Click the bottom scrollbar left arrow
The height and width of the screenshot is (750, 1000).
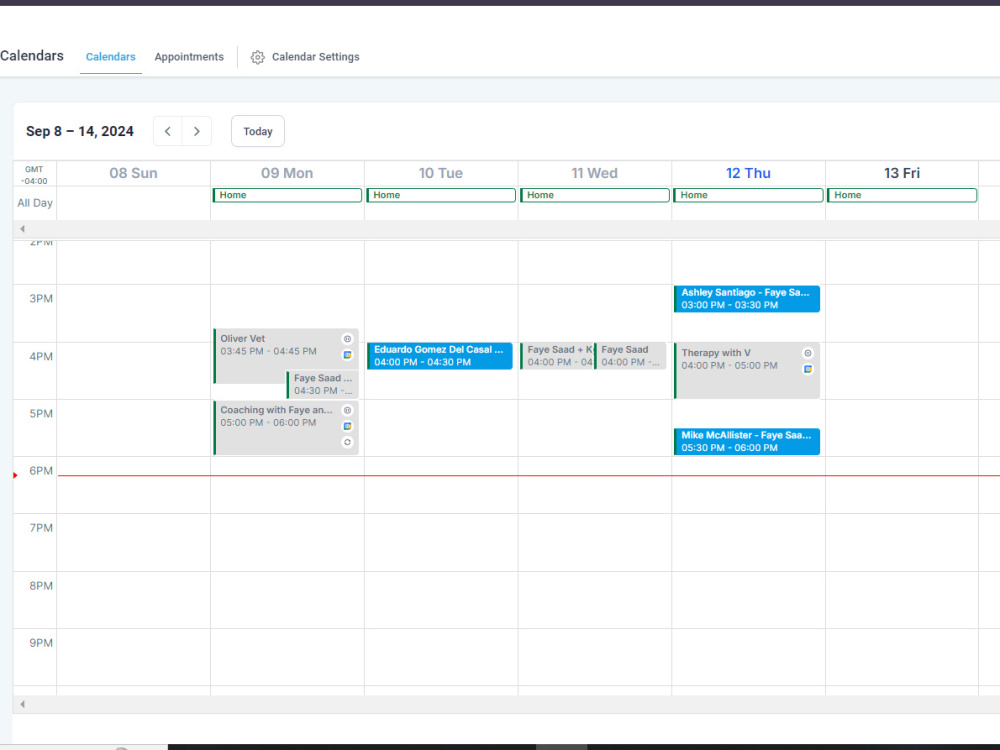tap(22, 704)
